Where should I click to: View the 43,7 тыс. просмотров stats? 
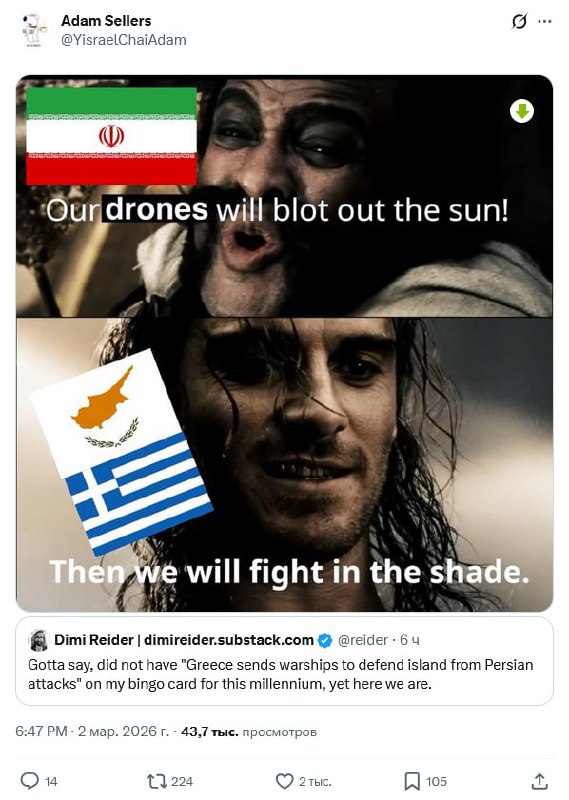pos(249,732)
